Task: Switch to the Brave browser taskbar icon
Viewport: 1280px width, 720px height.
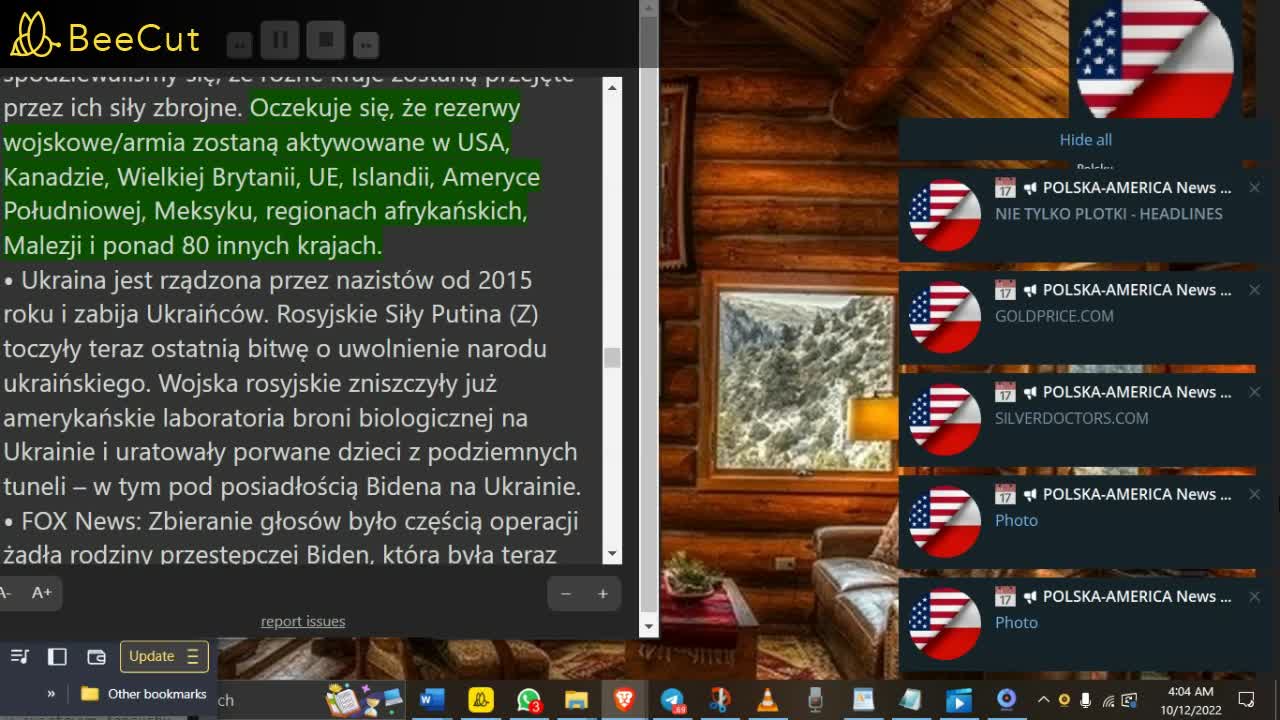Action: [623, 700]
